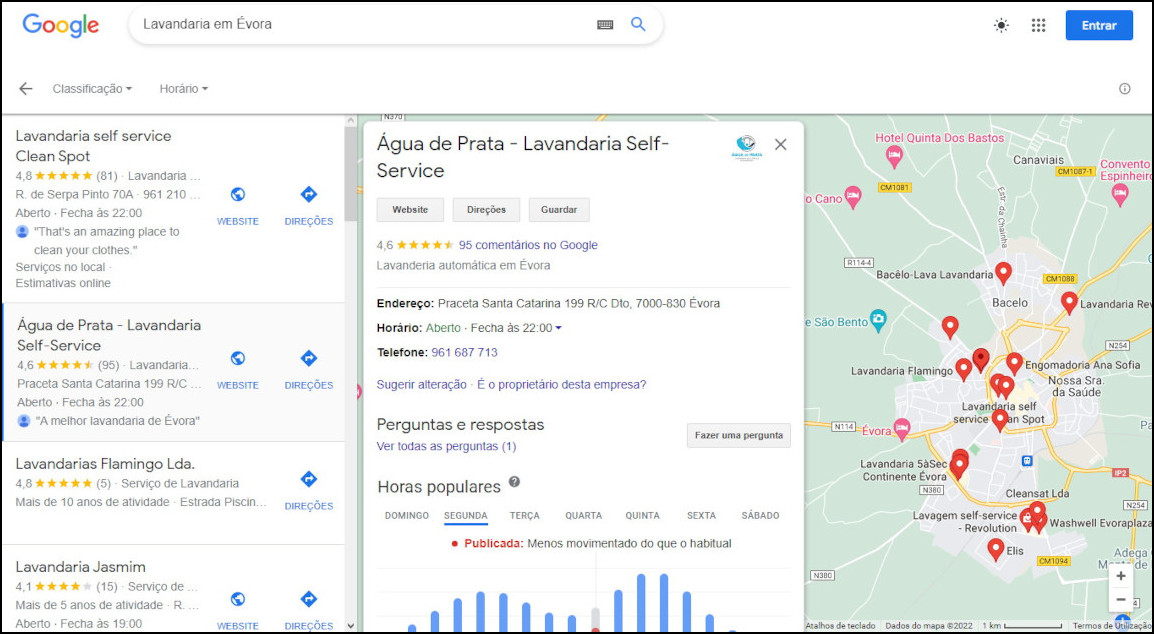The height and width of the screenshot is (634, 1154).
Task: Open Lavandarias Flamingo Lda. result title
Action: [x=105, y=464]
